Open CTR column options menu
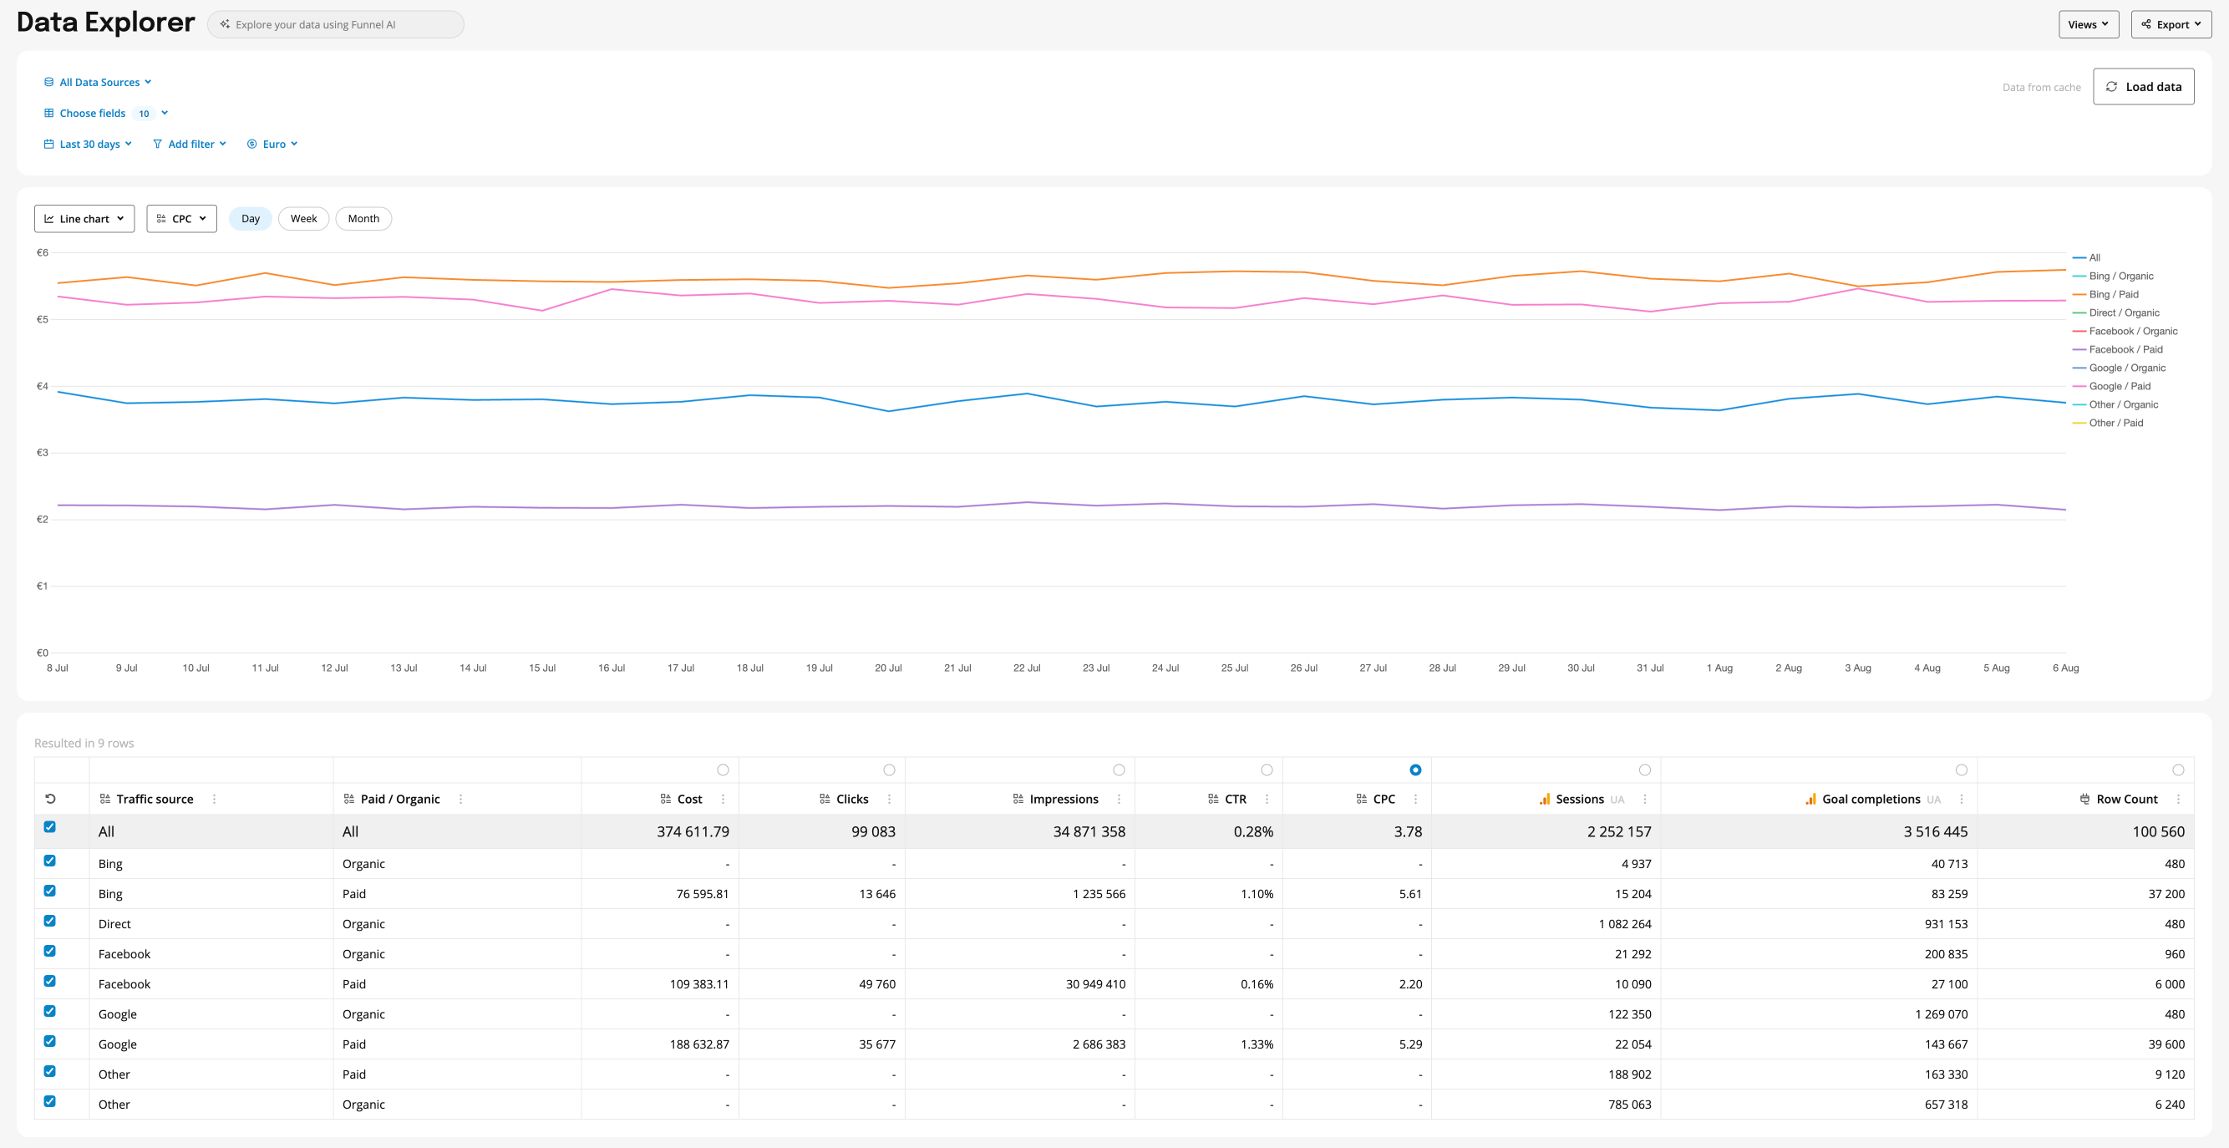 tap(1267, 799)
